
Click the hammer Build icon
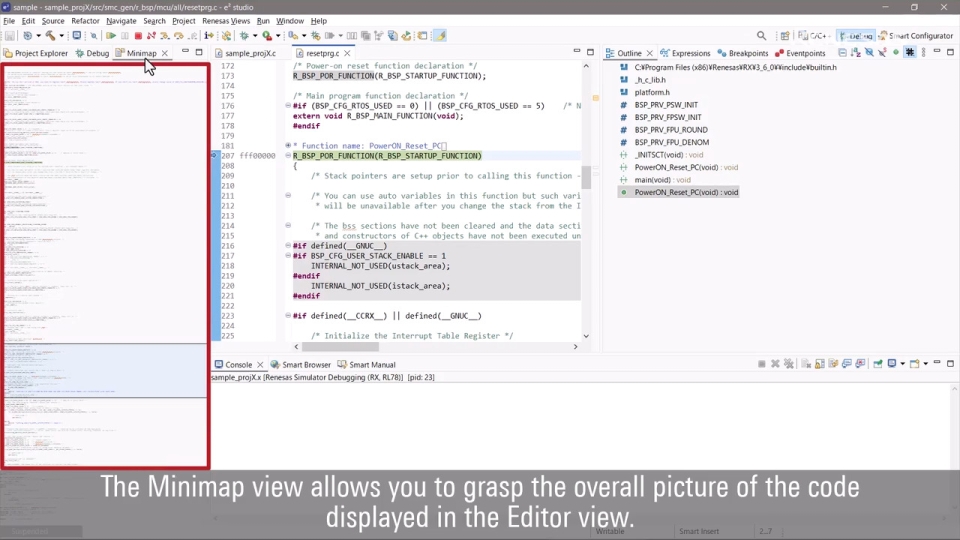tap(49, 36)
